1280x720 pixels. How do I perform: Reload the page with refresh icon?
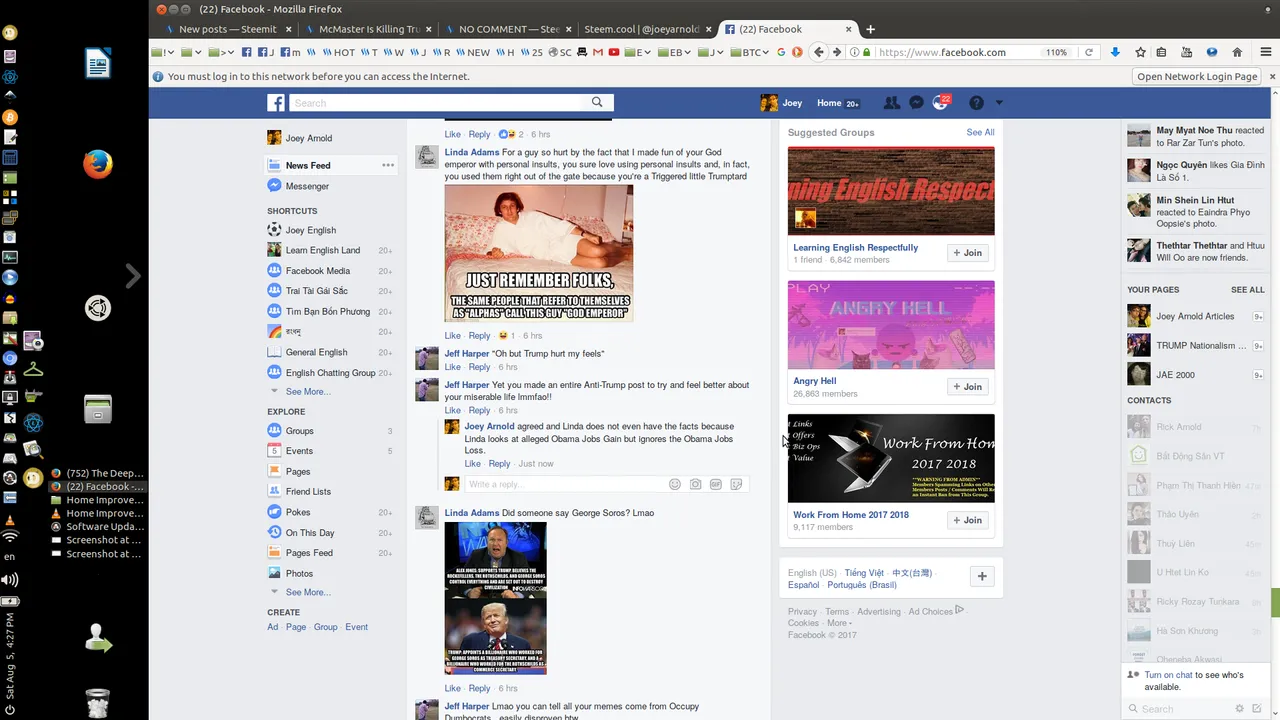[1089, 52]
